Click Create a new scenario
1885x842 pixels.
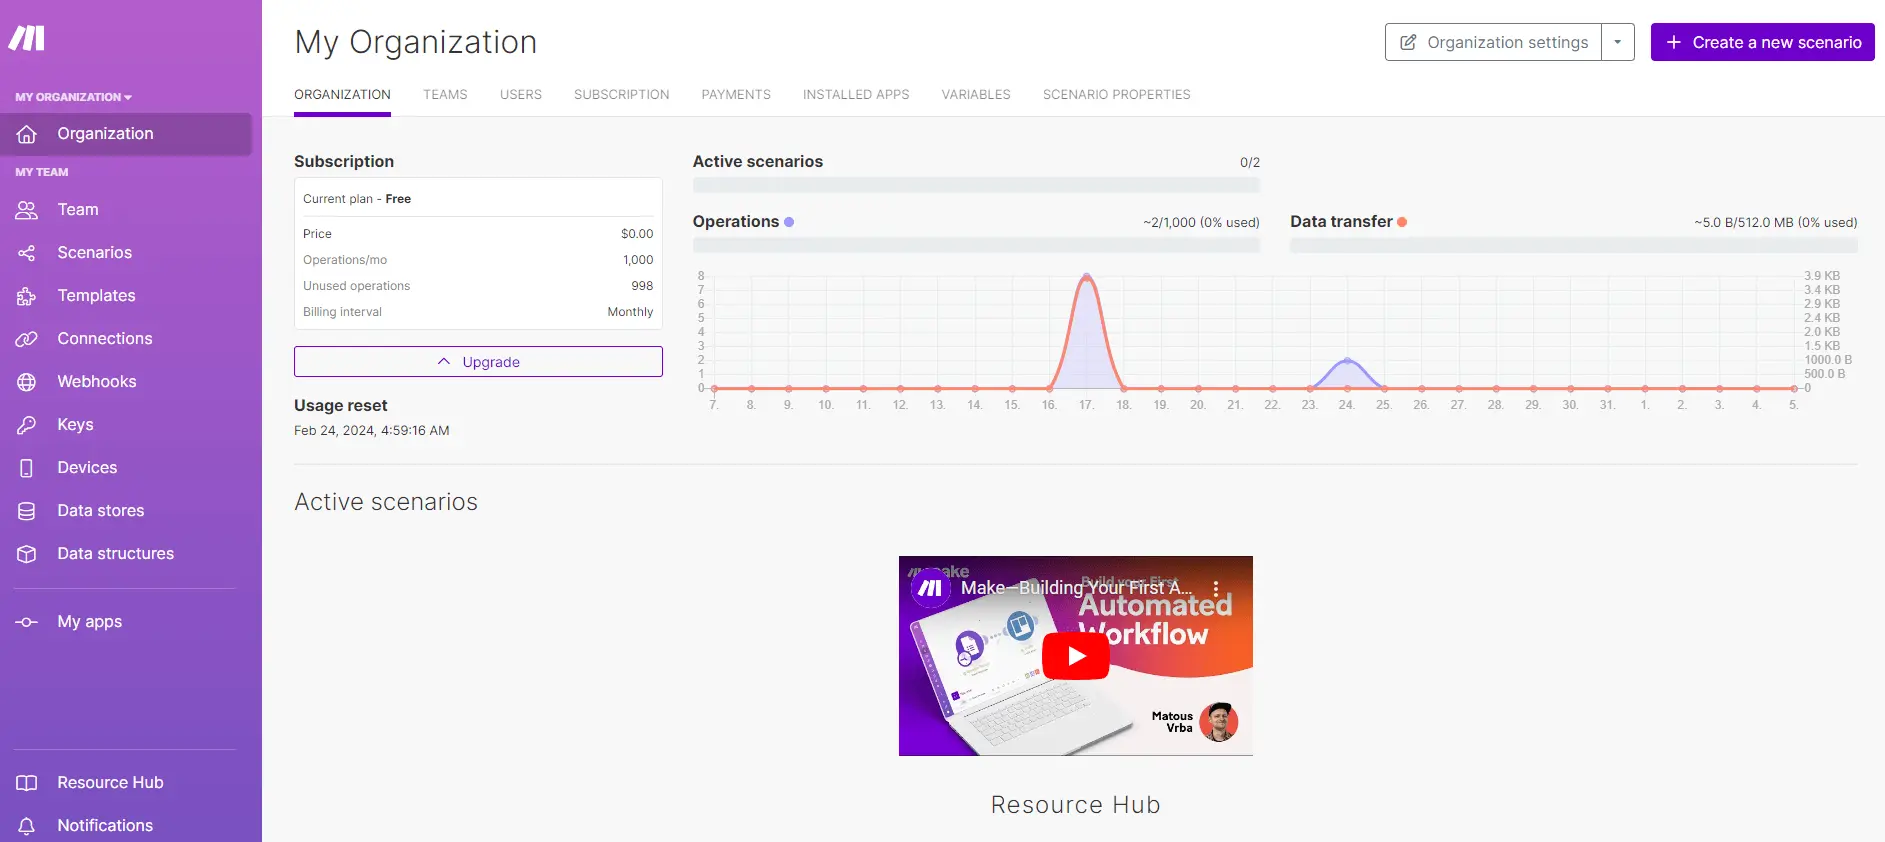click(1763, 42)
